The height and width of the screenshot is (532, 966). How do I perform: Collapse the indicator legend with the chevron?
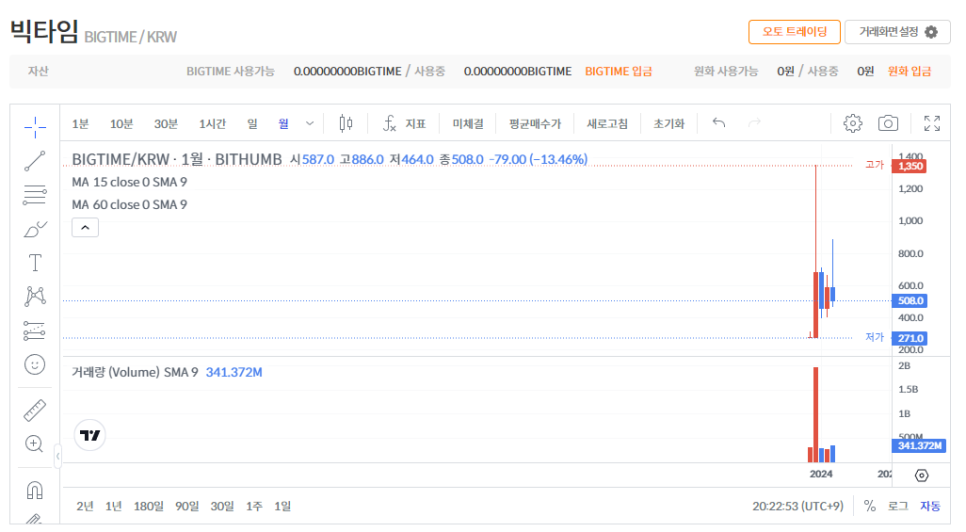click(85, 228)
